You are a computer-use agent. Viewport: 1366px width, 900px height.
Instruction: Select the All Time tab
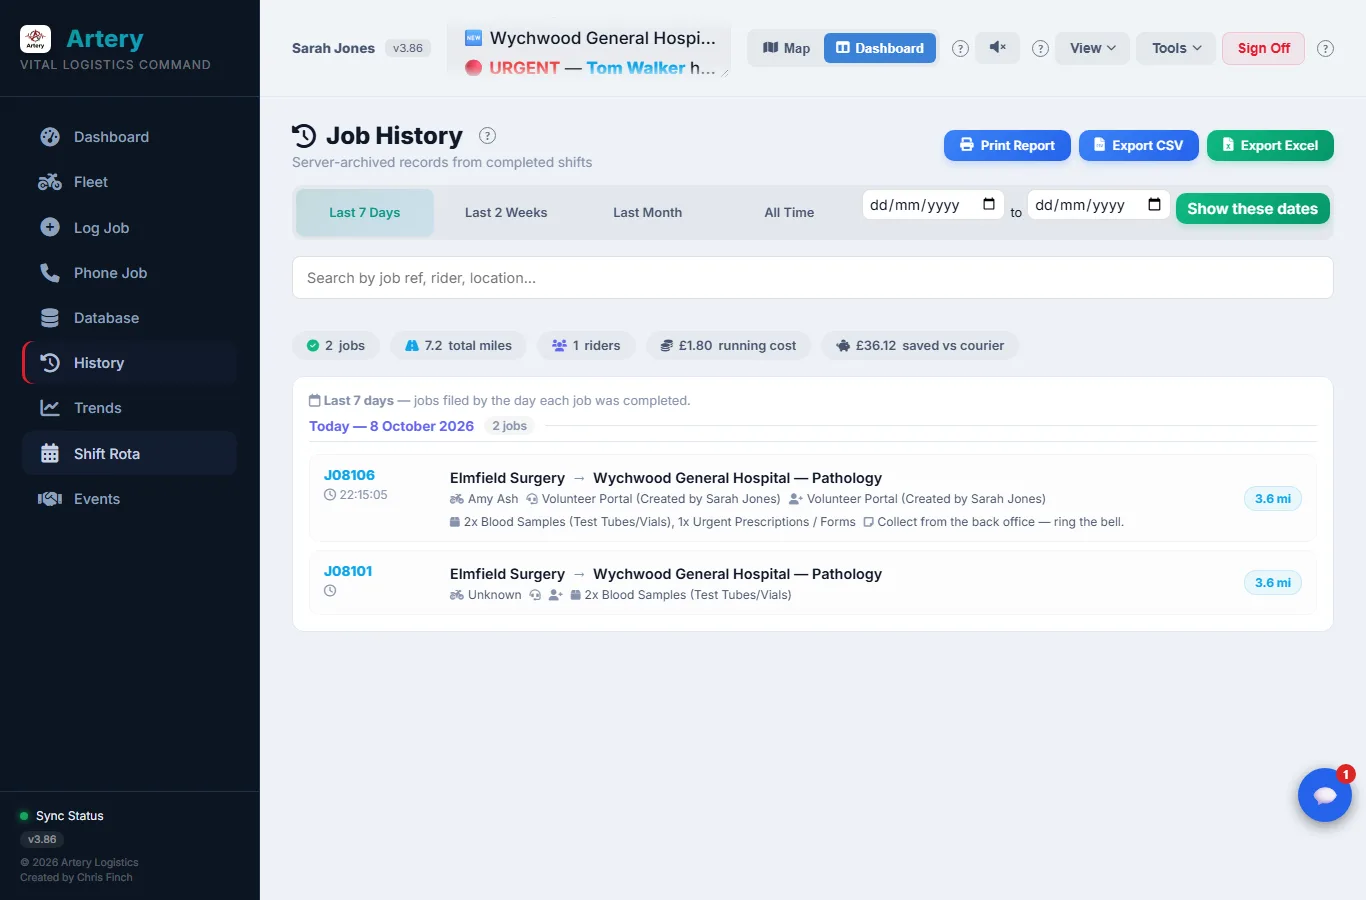[x=789, y=213]
